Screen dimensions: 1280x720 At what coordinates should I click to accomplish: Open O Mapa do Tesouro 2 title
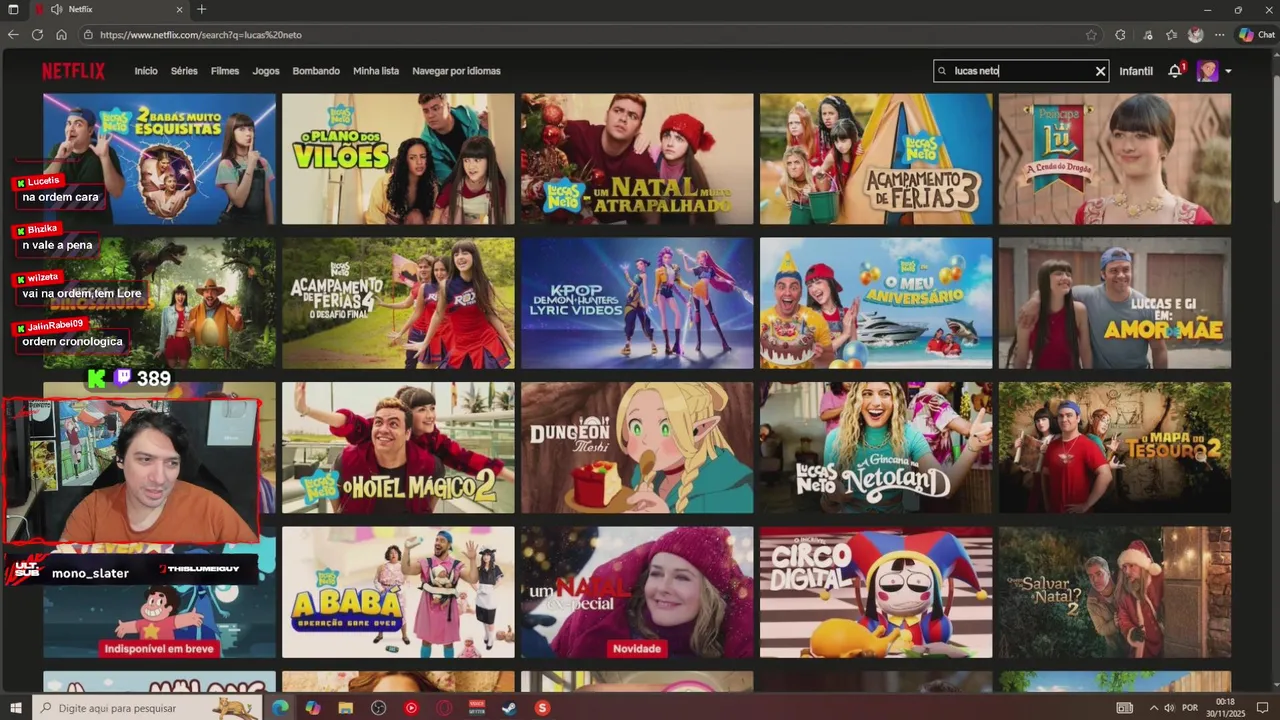1115,448
